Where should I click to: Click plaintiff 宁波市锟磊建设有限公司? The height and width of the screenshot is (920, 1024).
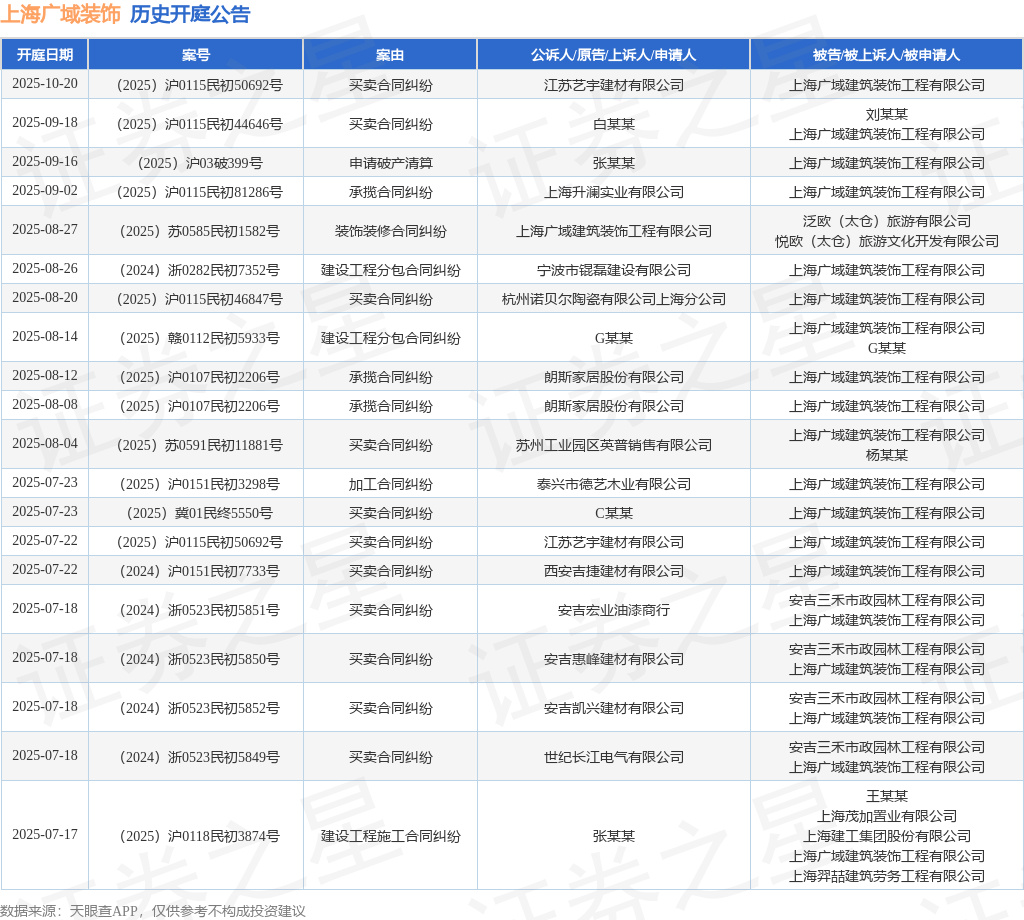(x=614, y=270)
